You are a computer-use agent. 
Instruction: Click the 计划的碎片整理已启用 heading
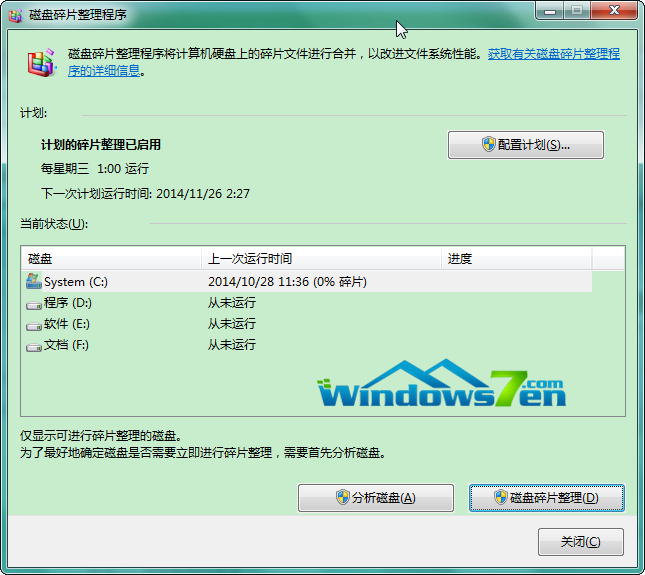pos(101,145)
